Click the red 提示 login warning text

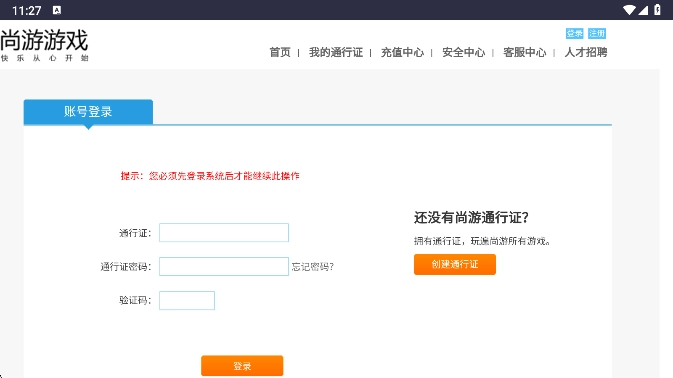[x=210, y=176]
